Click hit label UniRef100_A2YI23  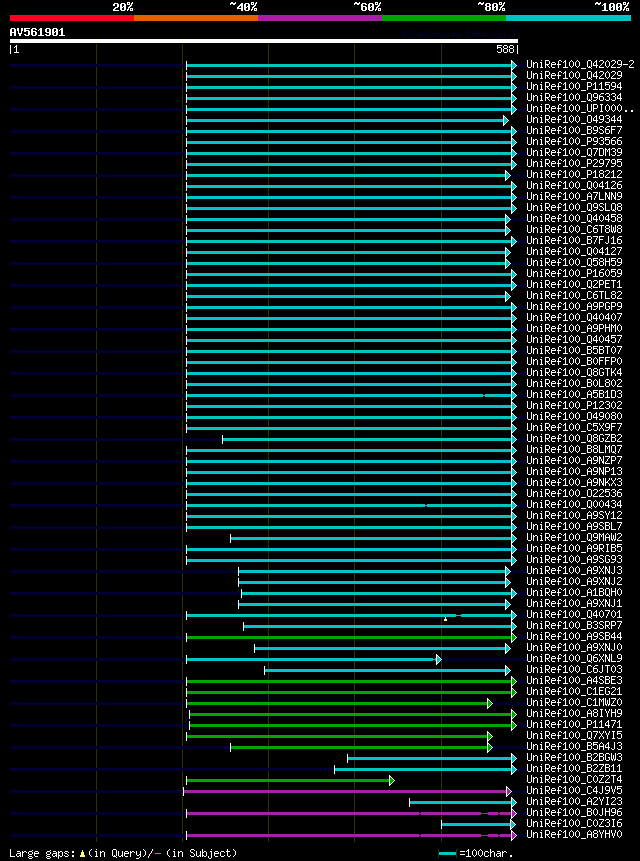click(x=574, y=801)
